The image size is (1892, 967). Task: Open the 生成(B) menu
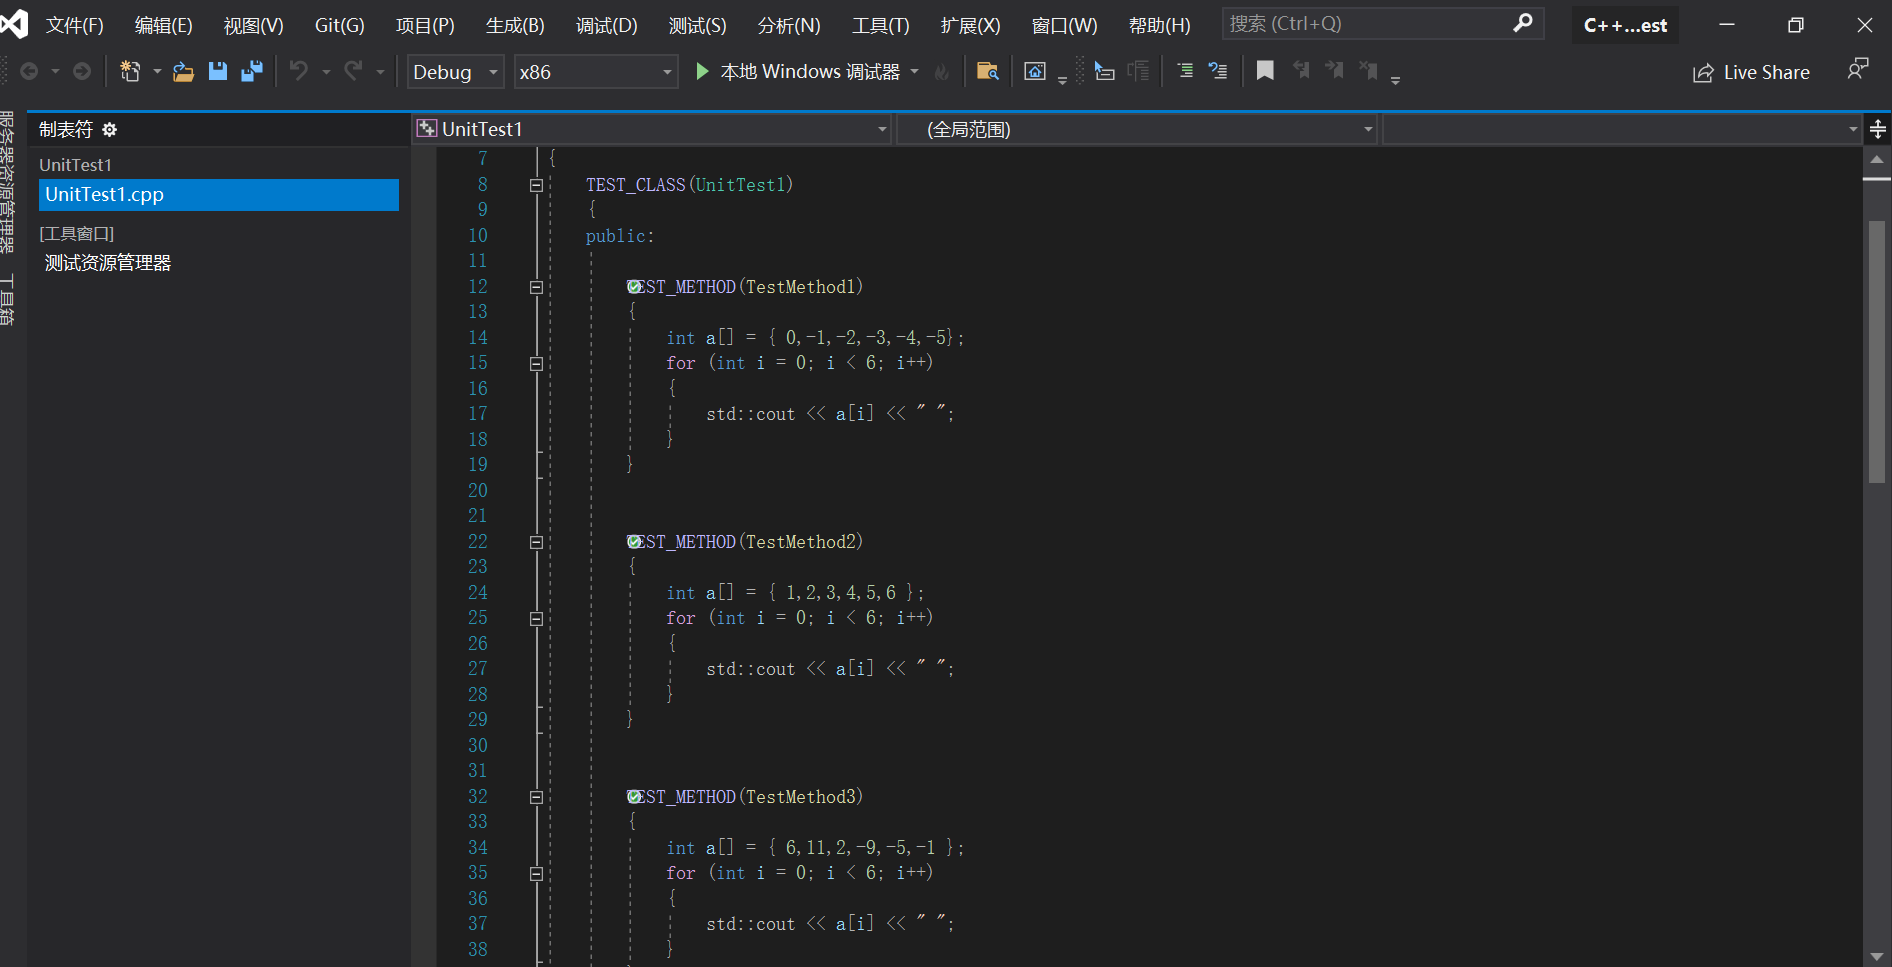pyautogui.click(x=515, y=25)
